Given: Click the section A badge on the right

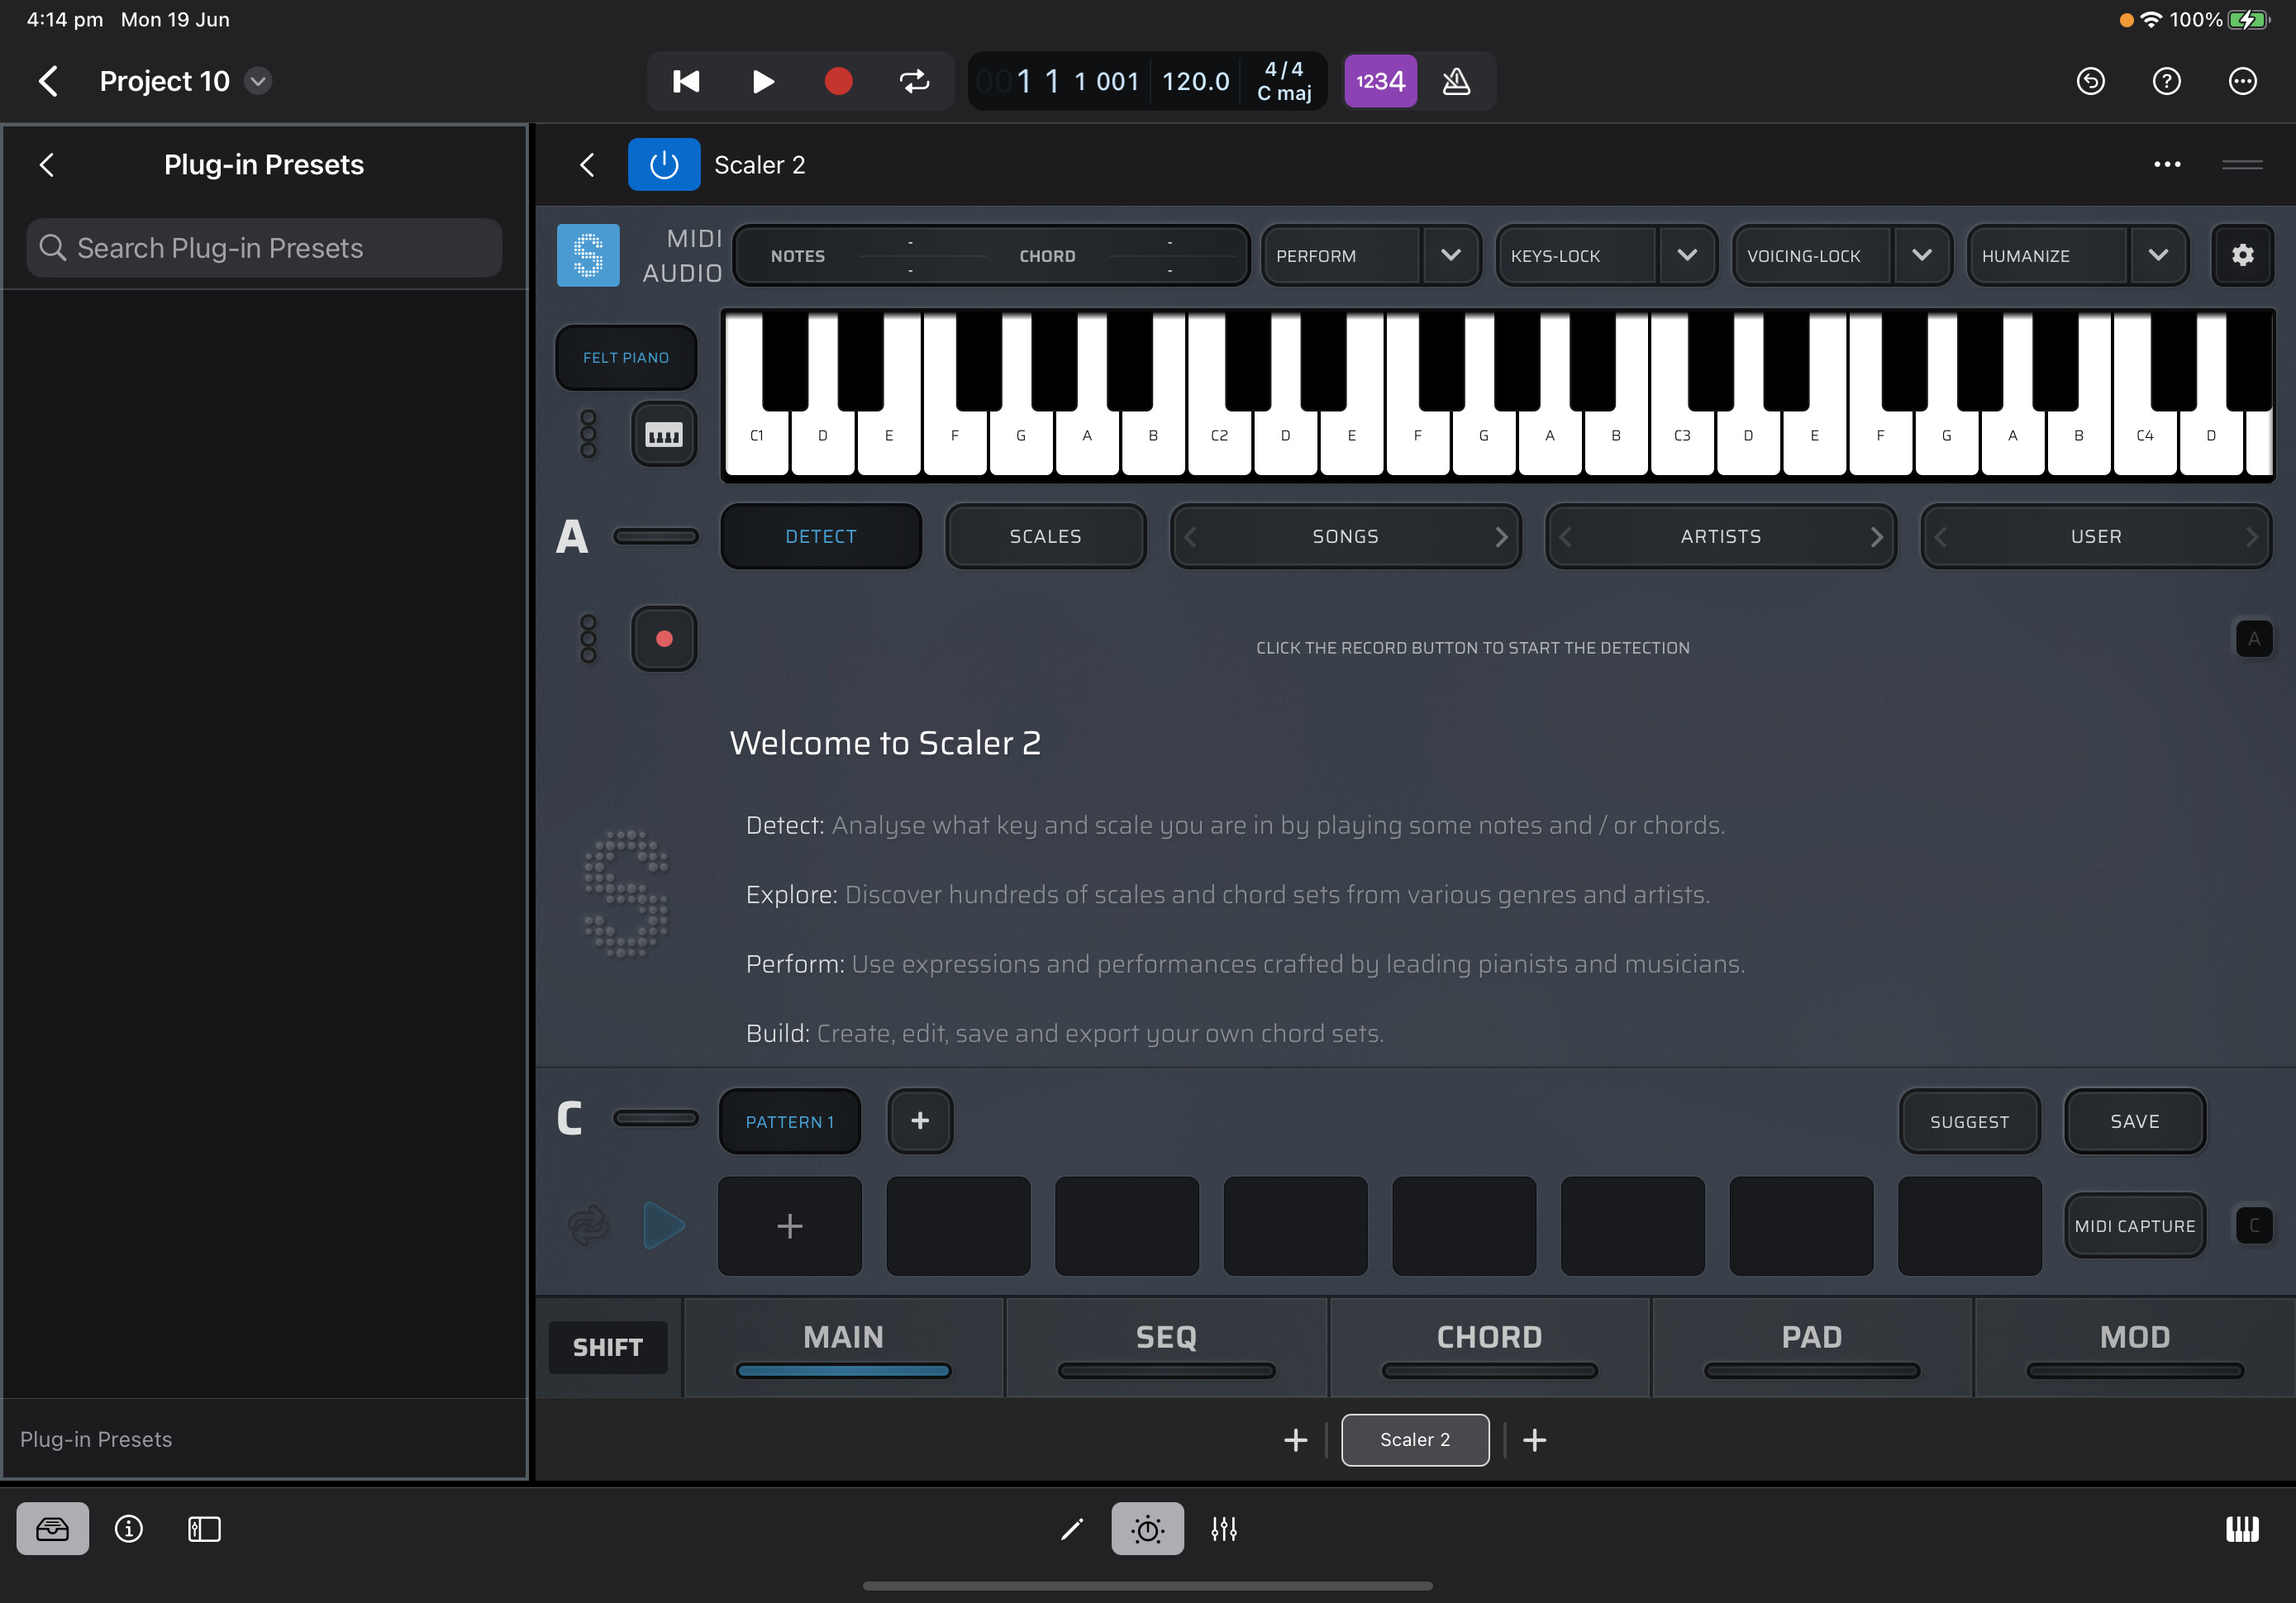Looking at the screenshot, I should (x=2254, y=639).
